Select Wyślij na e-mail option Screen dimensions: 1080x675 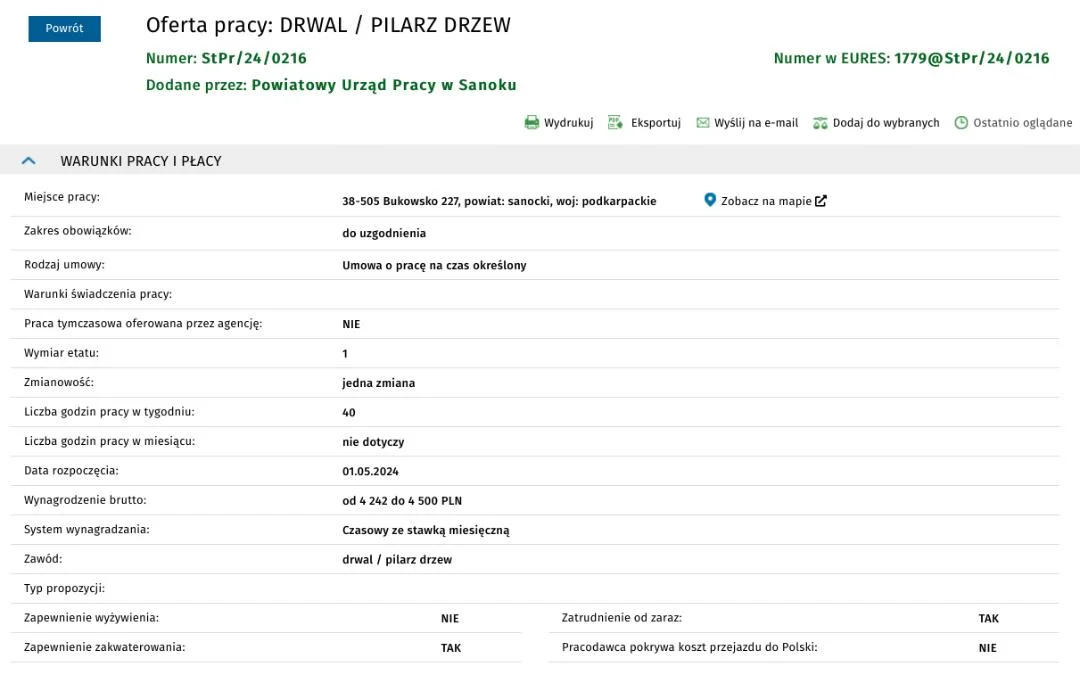(756, 123)
